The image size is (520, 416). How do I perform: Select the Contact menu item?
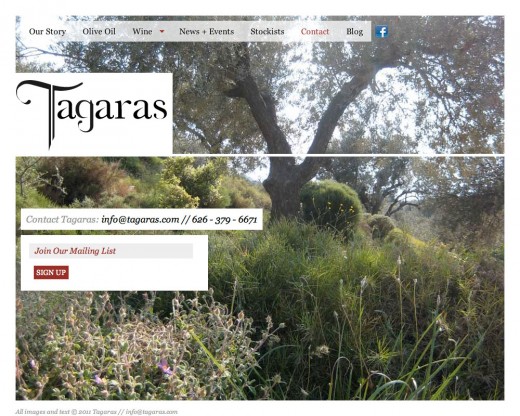(315, 32)
